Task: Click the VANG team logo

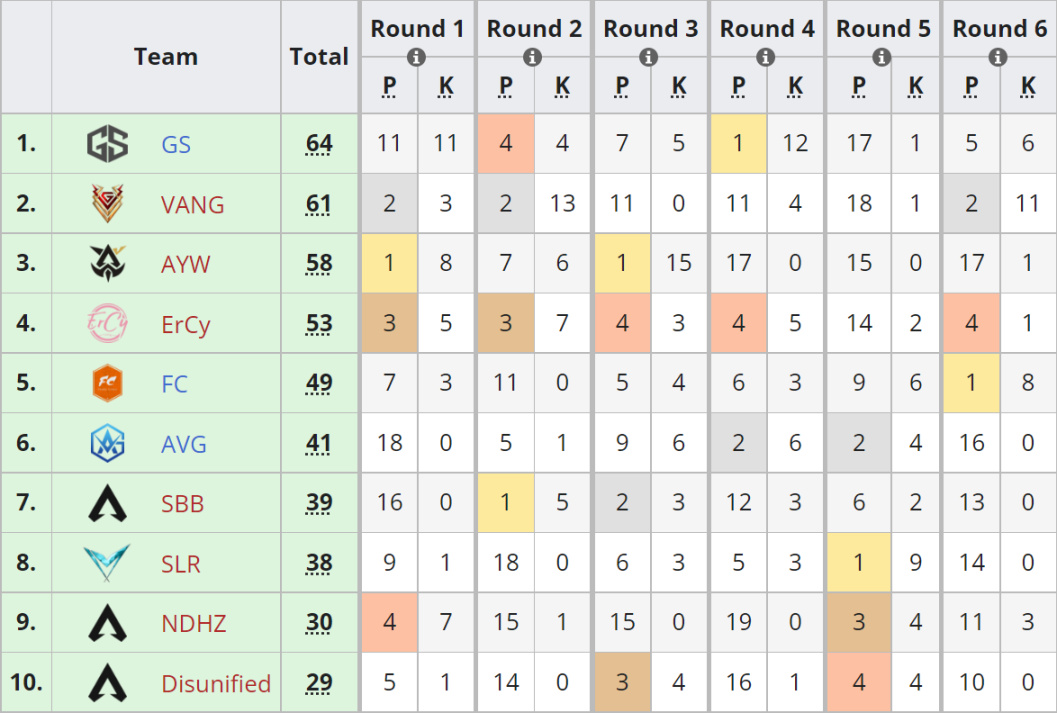Action: [106, 203]
